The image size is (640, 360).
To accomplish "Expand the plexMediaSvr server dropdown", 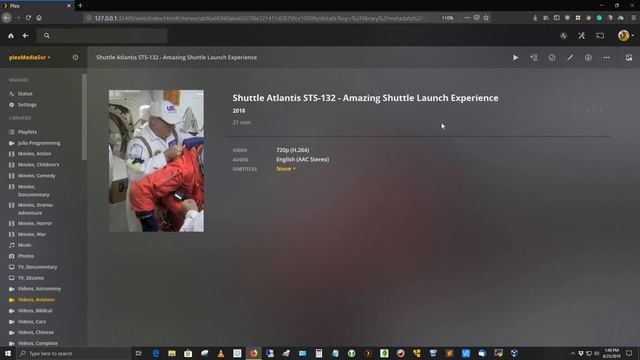I will 29,58.
